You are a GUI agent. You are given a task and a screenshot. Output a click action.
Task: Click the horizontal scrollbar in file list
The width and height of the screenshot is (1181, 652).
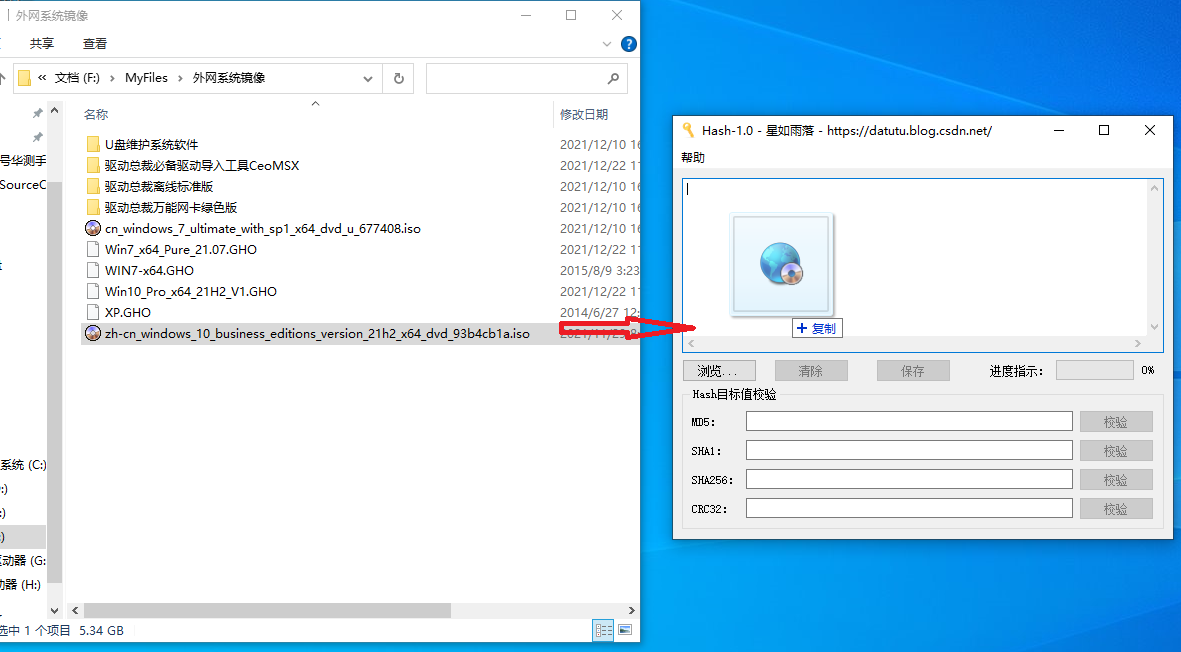pyautogui.click(x=267, y=610)
